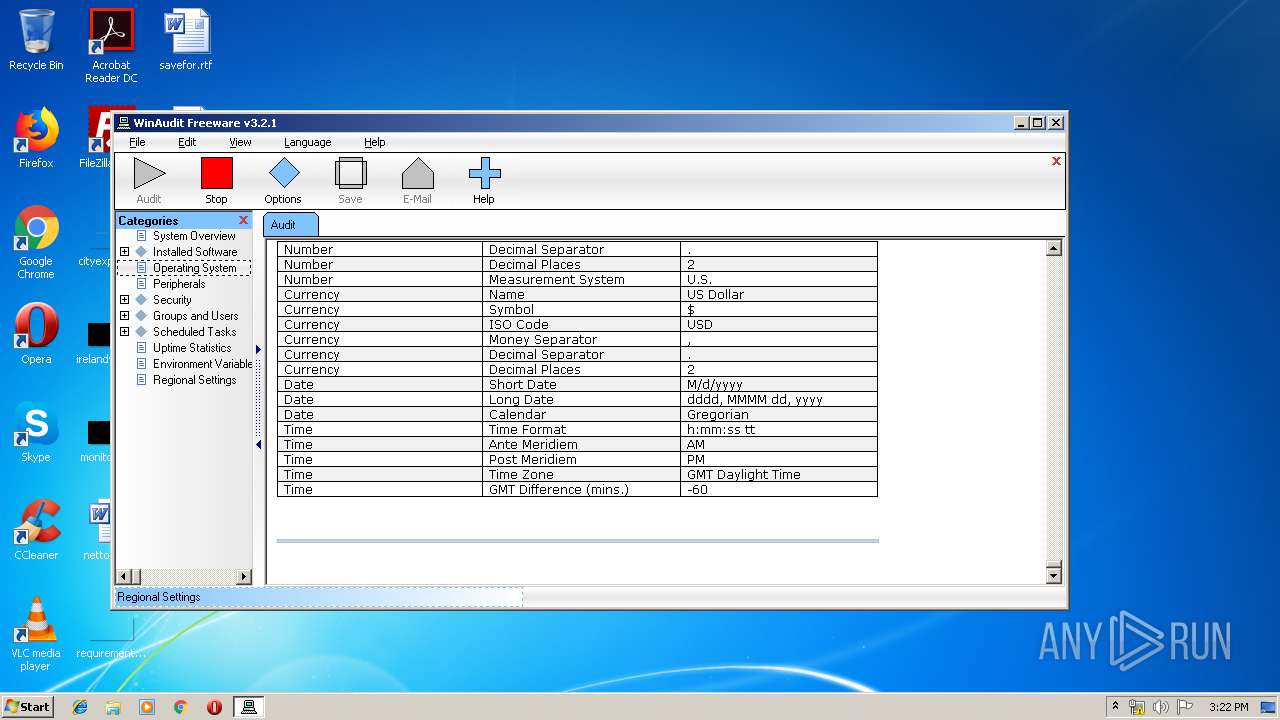Image resolution: width=1280 pixels, height=720 pixels.
Task: Click the volume icon in system tray
Action: (1161, 707)
